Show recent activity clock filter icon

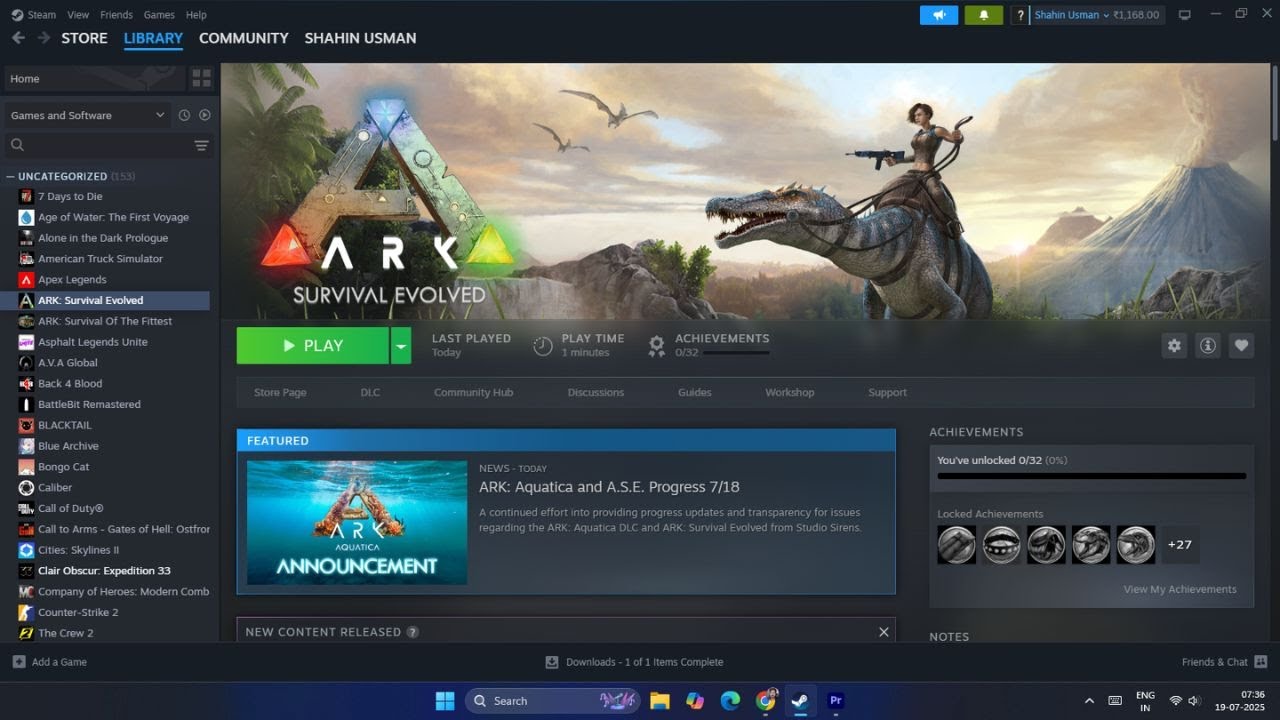coord(184,115)
